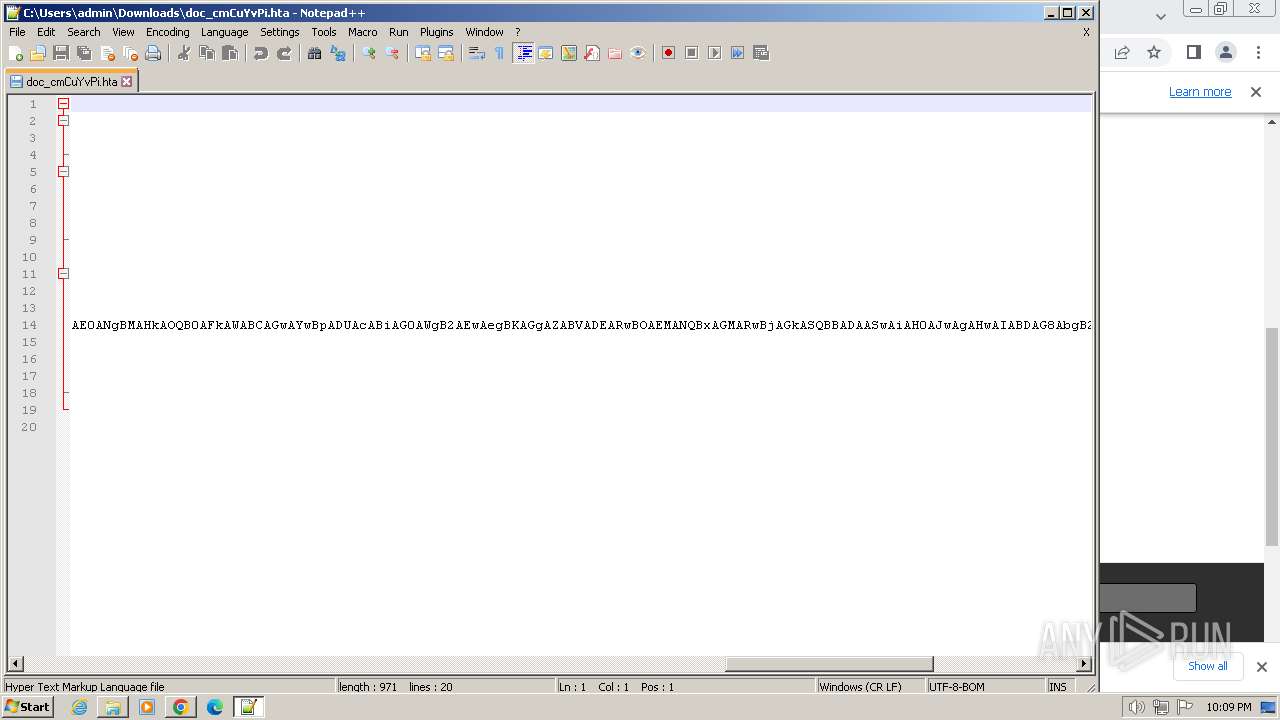Click the Copy toolbar icon
The height and width of the screenshot is (720, 1280).
tap(207, 53)
